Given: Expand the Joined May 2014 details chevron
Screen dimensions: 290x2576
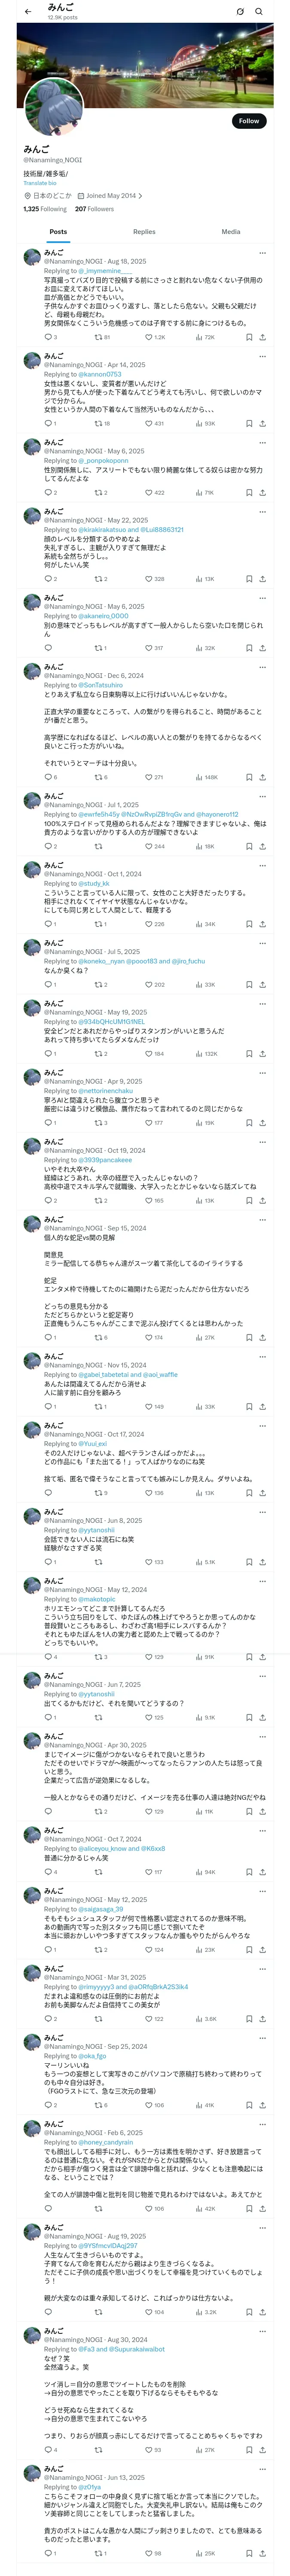Looking at the screenshot, I should [140, 196].
